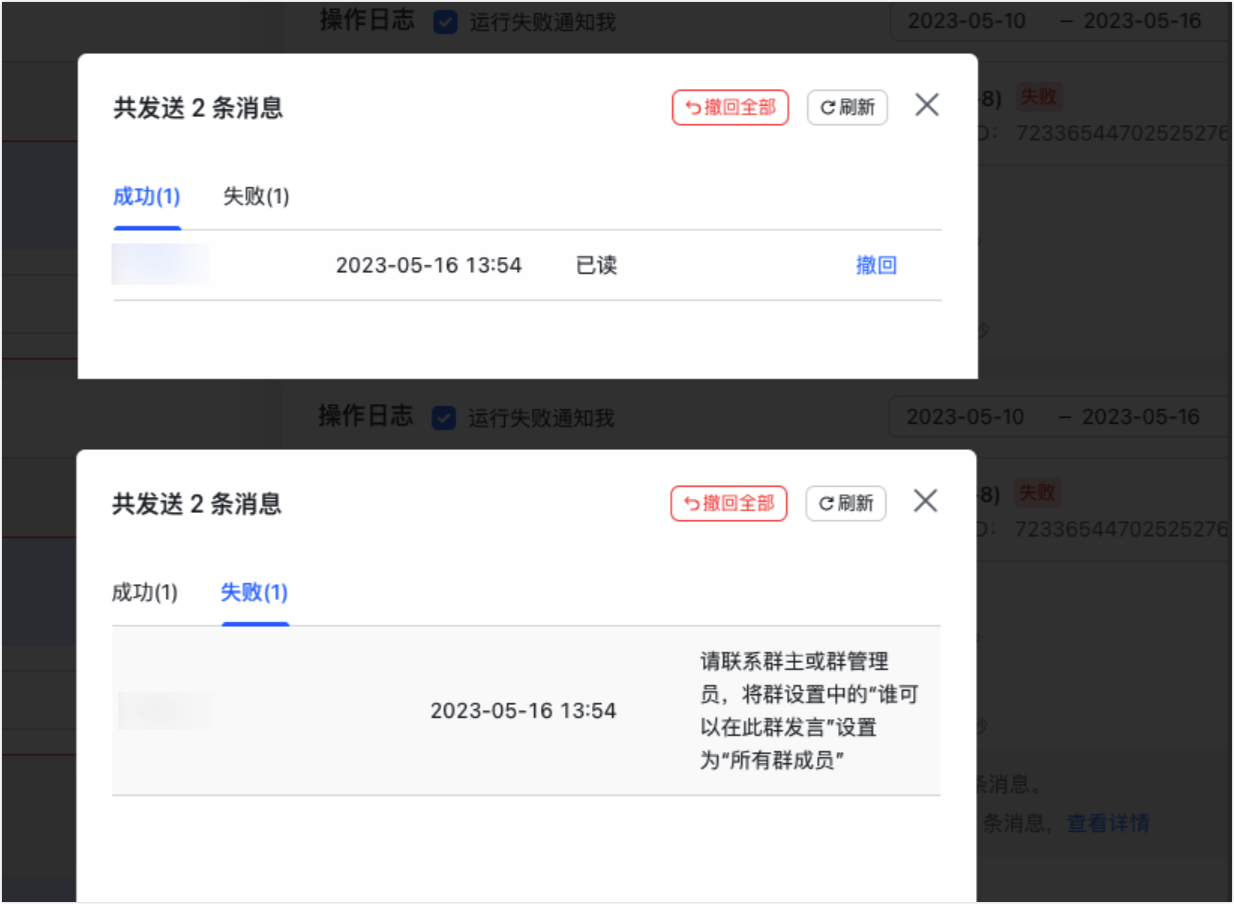Open 查看详情 to view message details
Image resolution: width=1234 pixels, height=904 pixels.
[x=1108, y=822]
